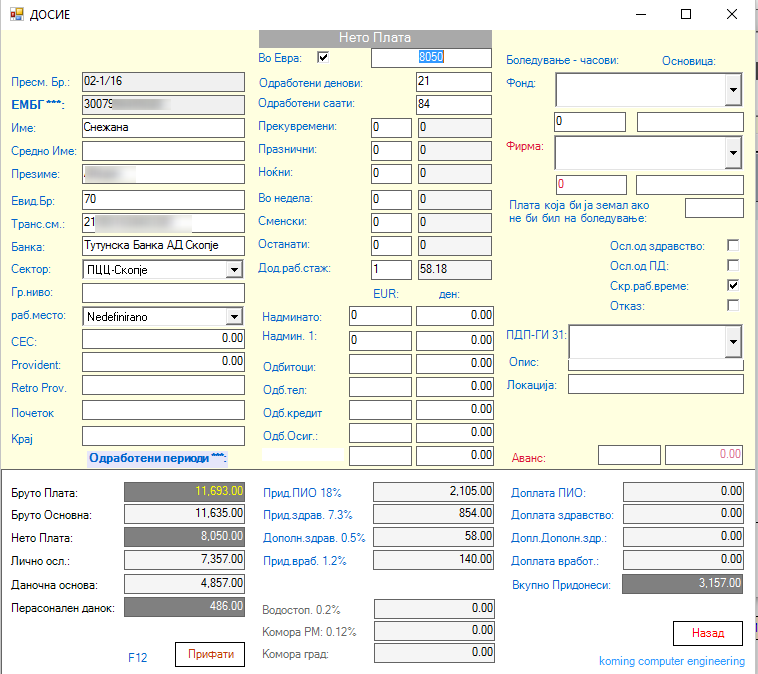This screenshot has width=758, height=674.
Task: Expand the раб.место combo box
Action: pyautogui.click(x=234, y=316)
